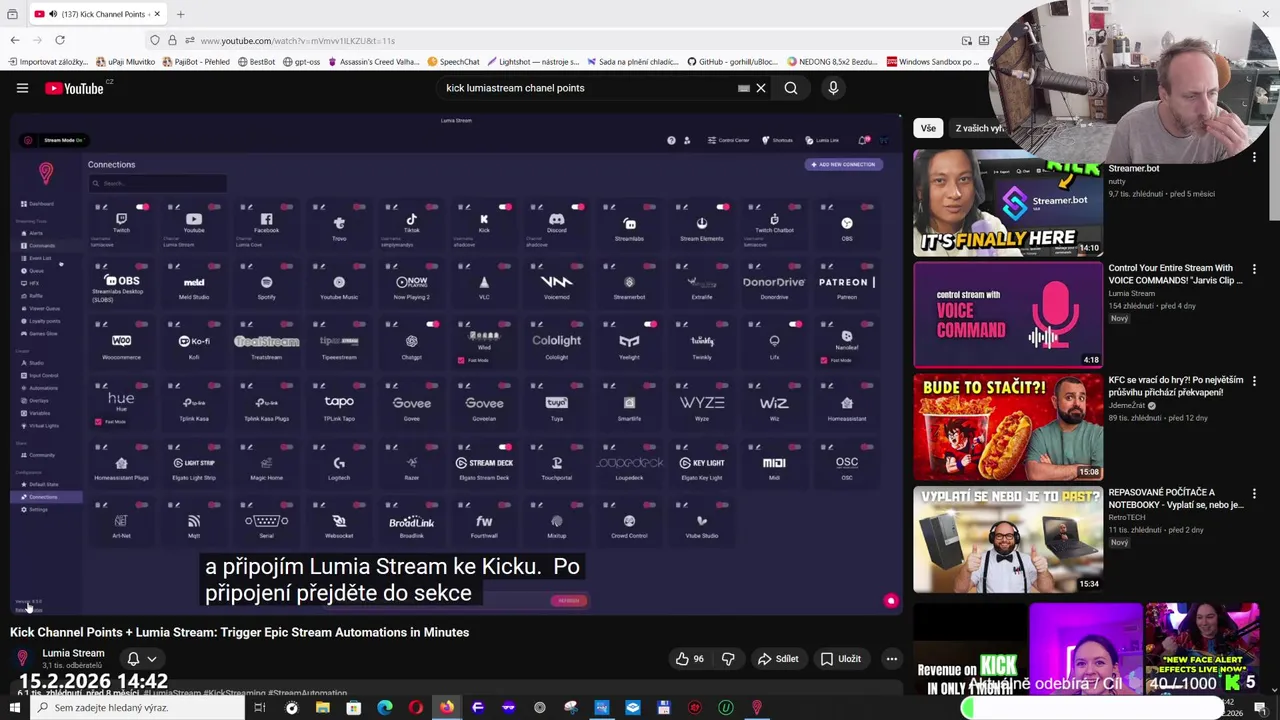
Task: Open options menu for Repasované počítače video
Action: click(x=1254, y=494)
